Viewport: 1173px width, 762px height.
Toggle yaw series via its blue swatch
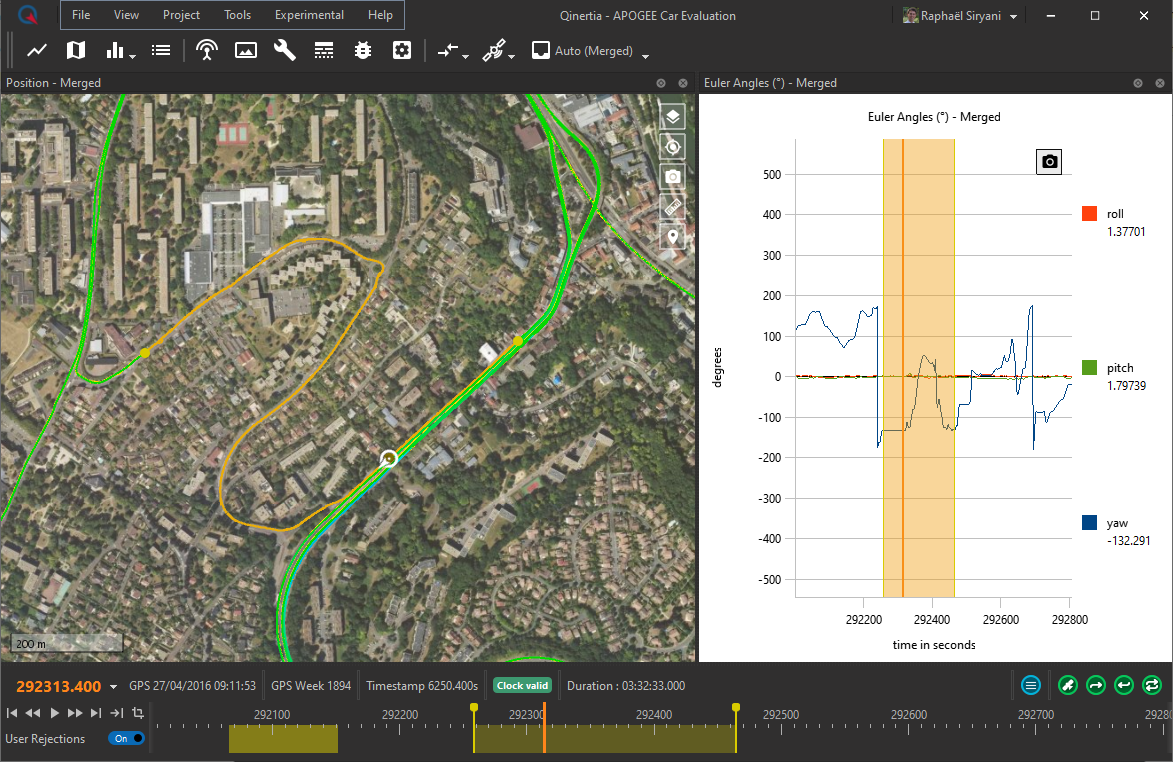tap(1089, 523)
